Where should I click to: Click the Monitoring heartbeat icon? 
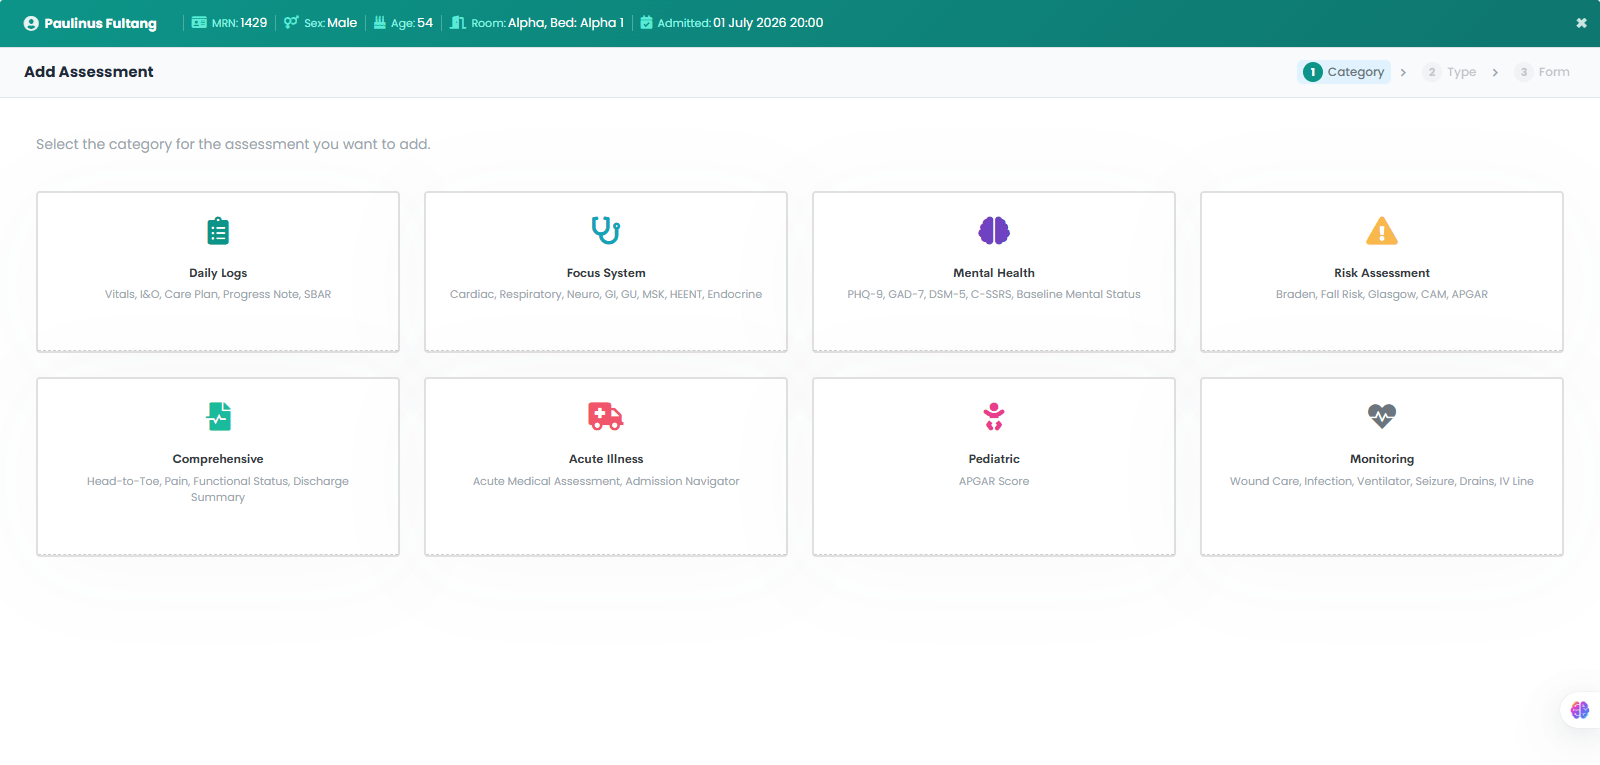[1382, 416]
